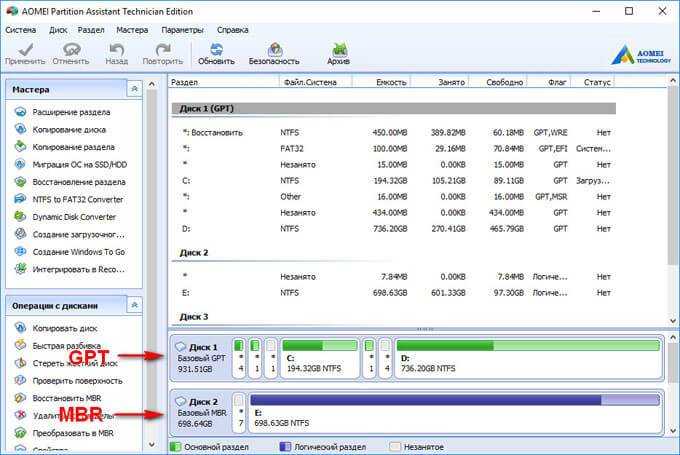Sort by the Емкость column header

[x=381, y=82]
